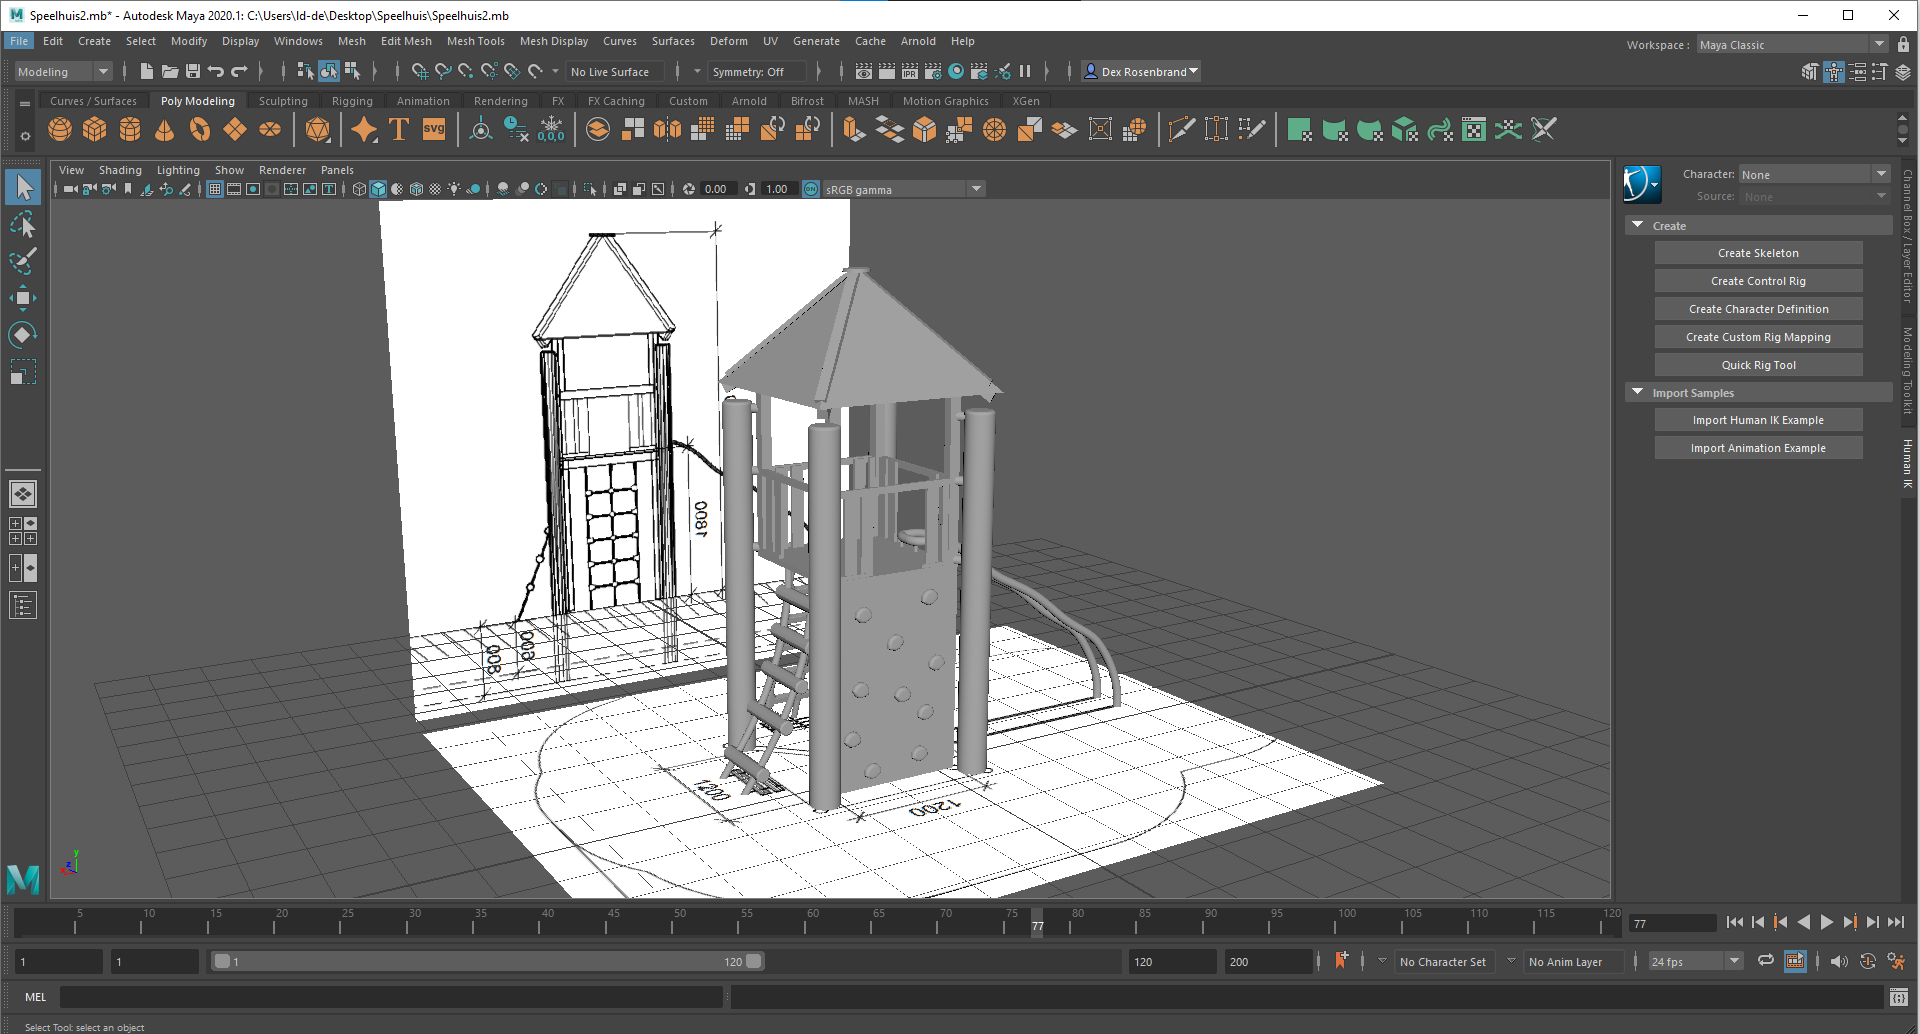Toggle the Auto Keyframe button
The width and height of the screenshot is (1920, 1034).
1867,961
